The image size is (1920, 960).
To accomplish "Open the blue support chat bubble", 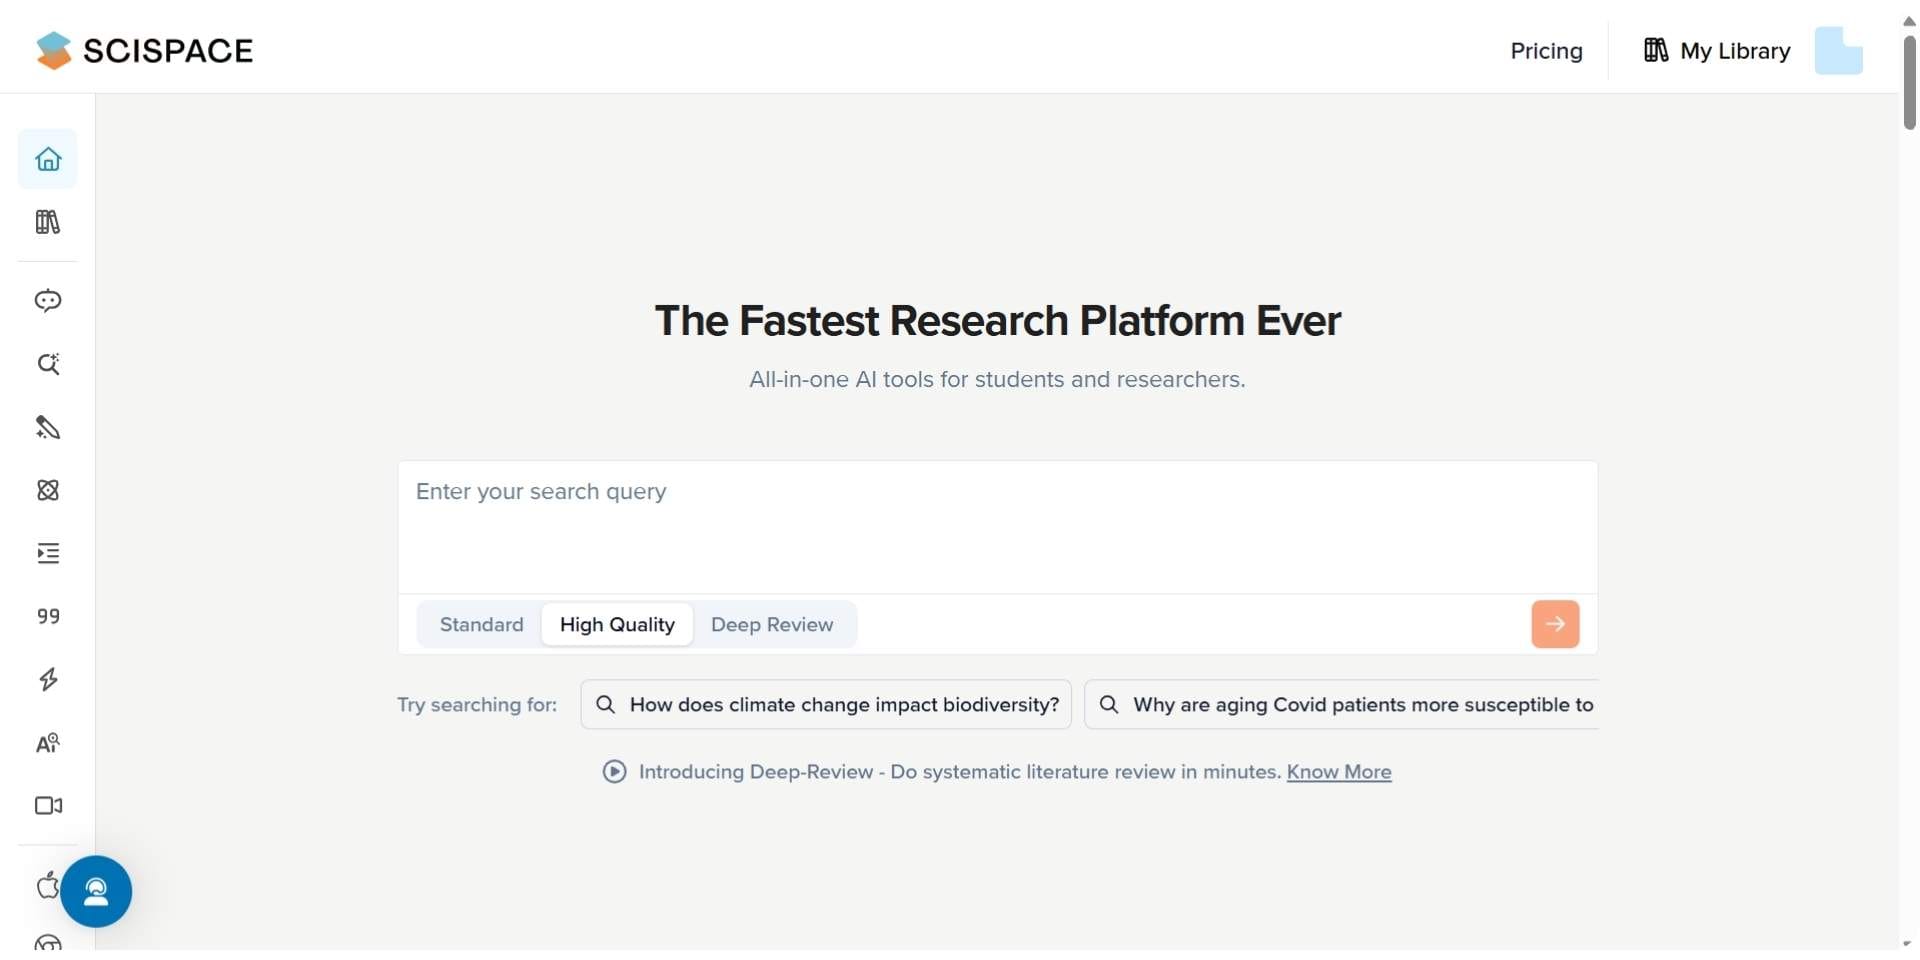I will [96, 891].
